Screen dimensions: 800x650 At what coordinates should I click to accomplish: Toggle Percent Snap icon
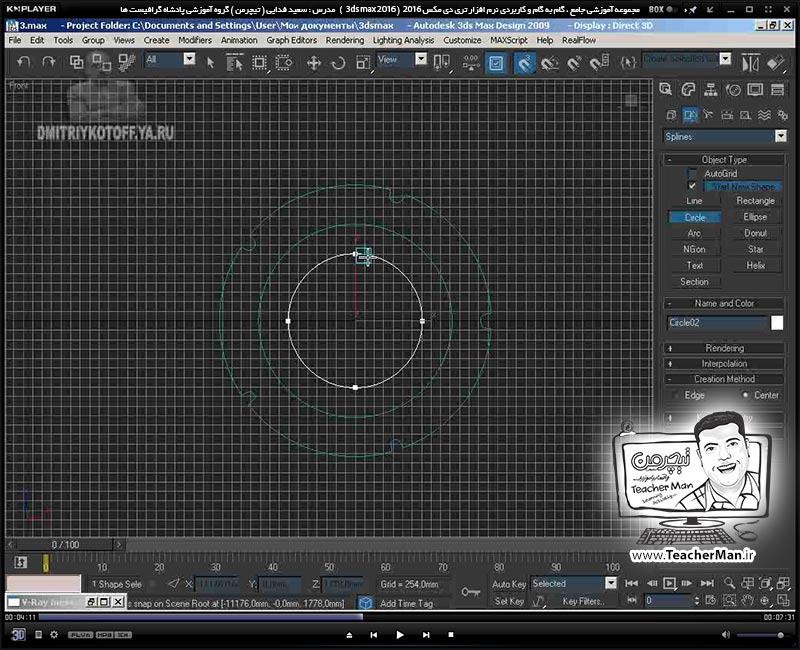pos(574,63)
